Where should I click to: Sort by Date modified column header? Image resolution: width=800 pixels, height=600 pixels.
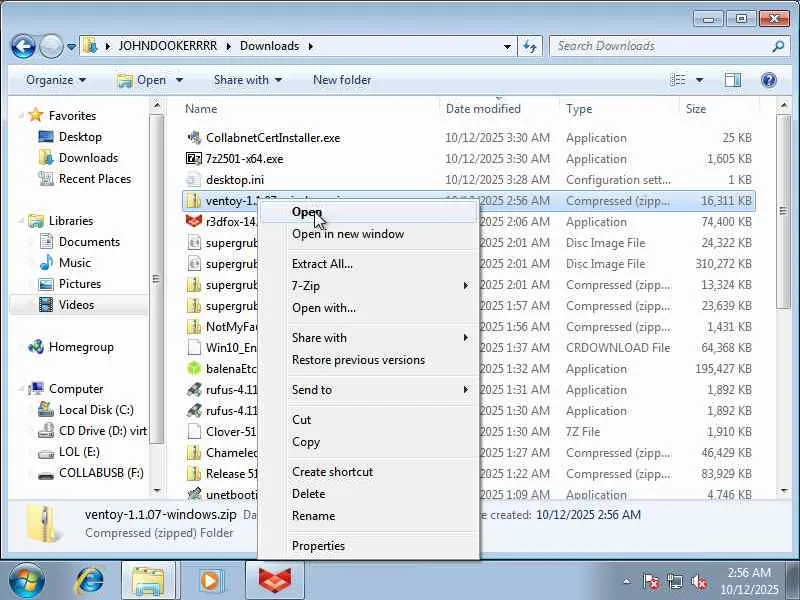(x=483, y=109)
